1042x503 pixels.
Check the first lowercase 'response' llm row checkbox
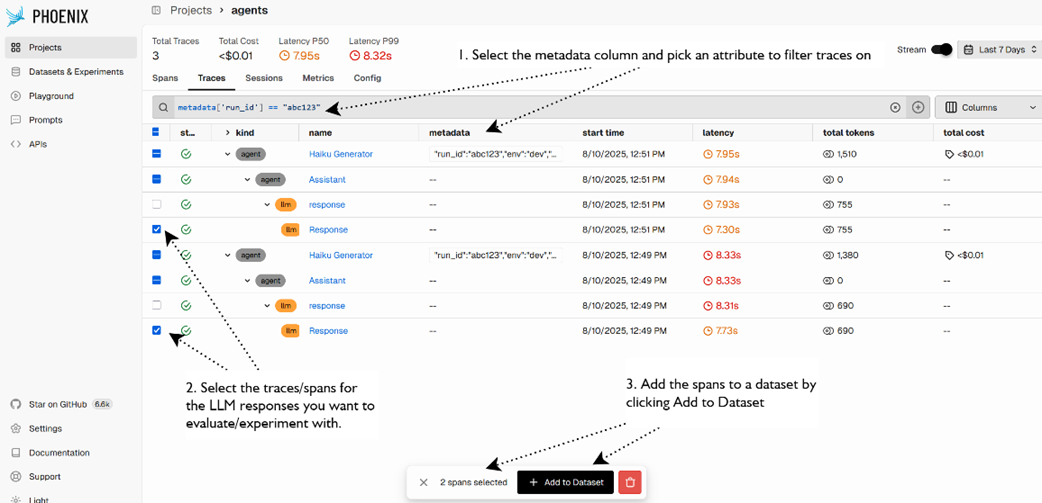(156, 204)
